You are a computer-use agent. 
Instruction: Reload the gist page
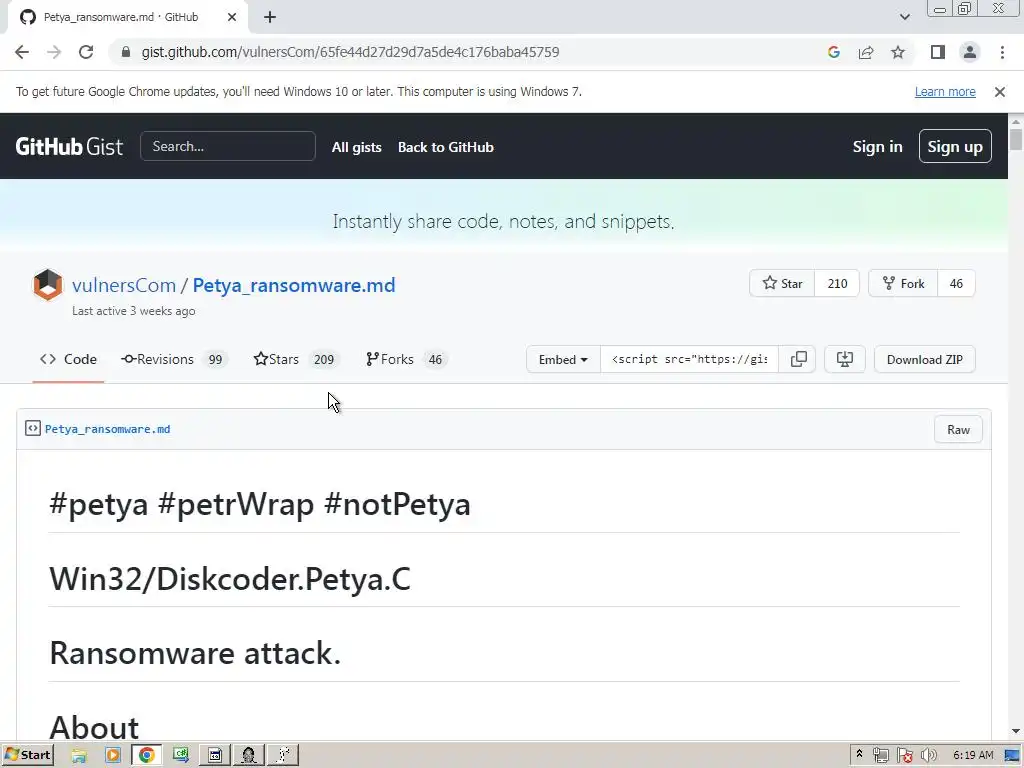point(86,52)
